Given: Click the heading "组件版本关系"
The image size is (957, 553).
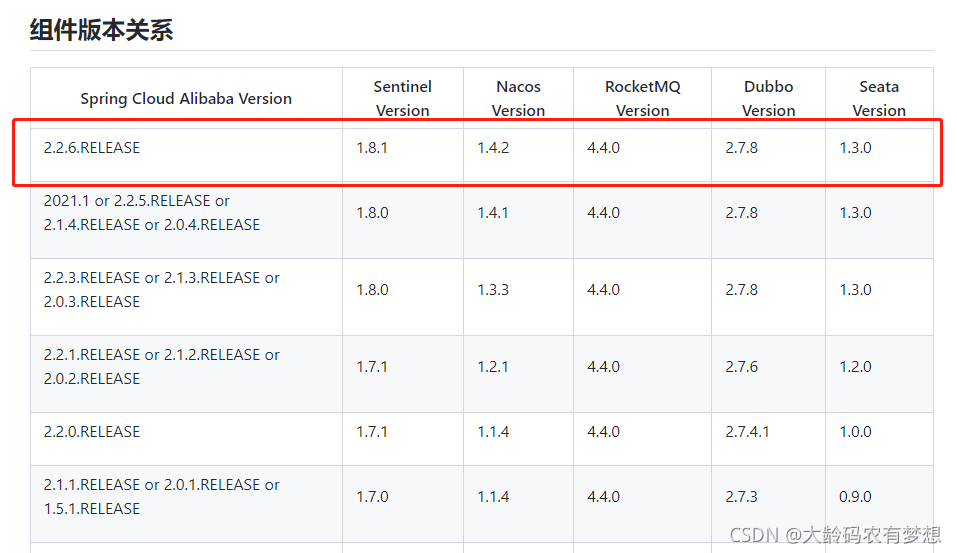Looking at the screenshot, I should [101, 30].
